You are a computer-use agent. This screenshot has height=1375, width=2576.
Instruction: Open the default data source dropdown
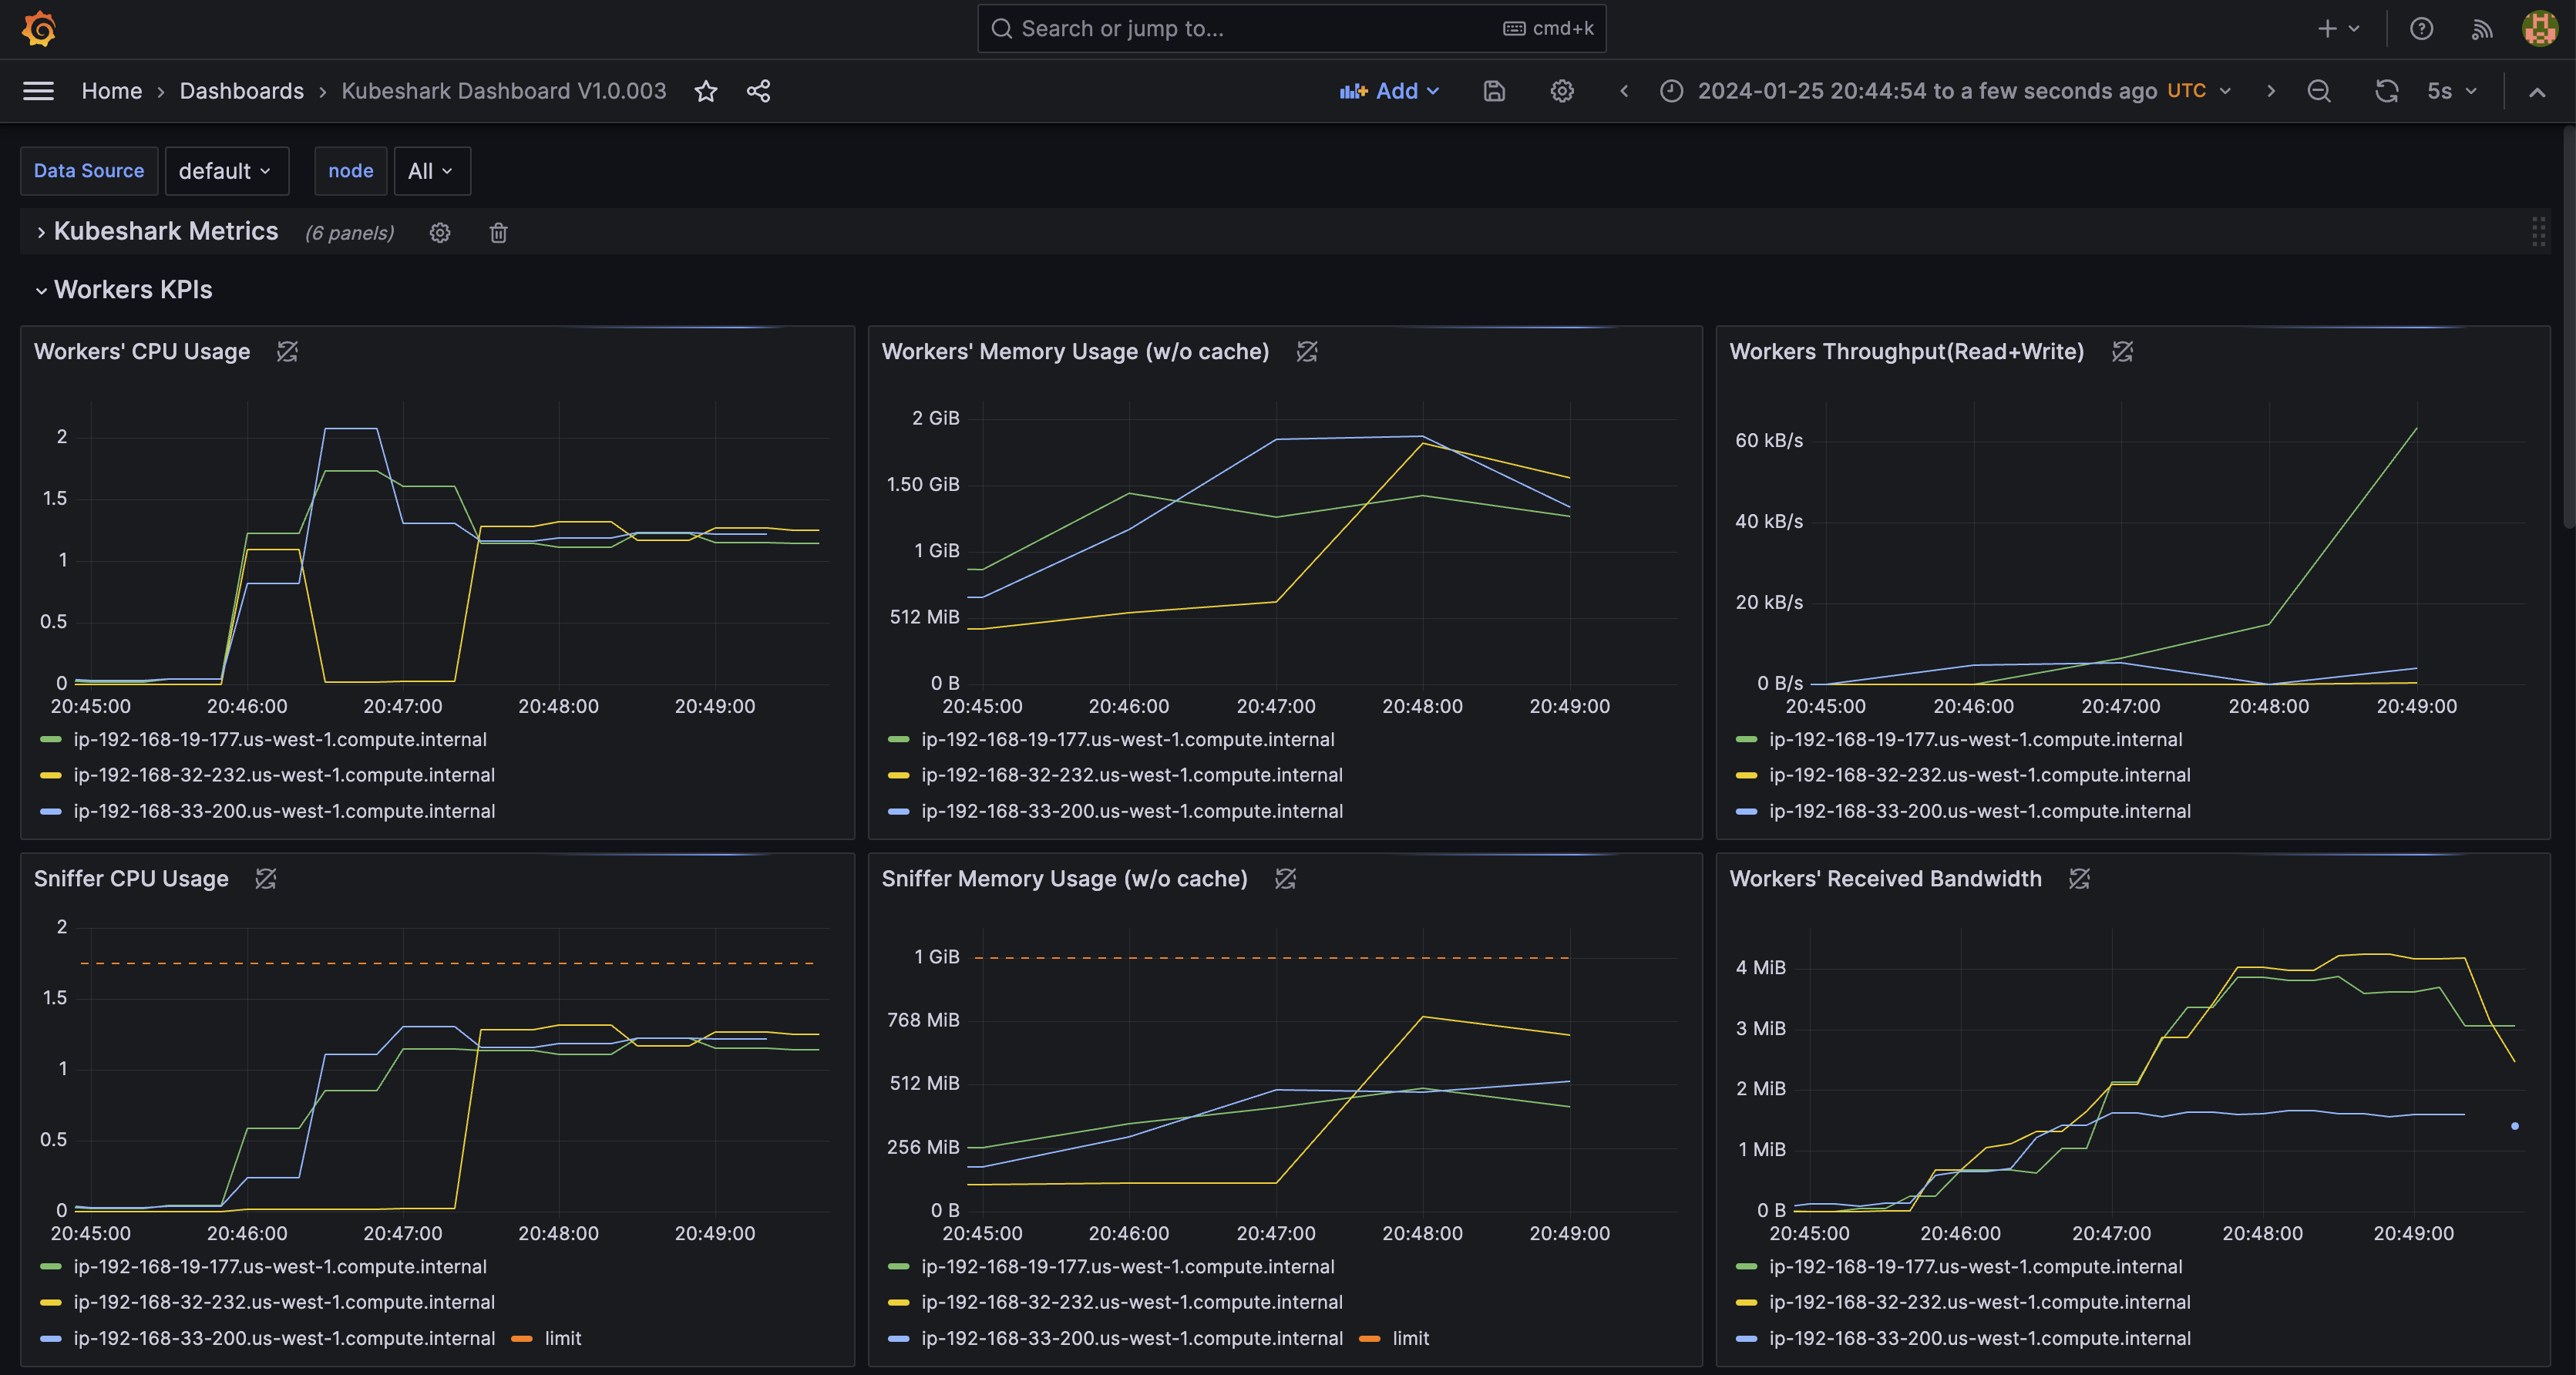226,171
